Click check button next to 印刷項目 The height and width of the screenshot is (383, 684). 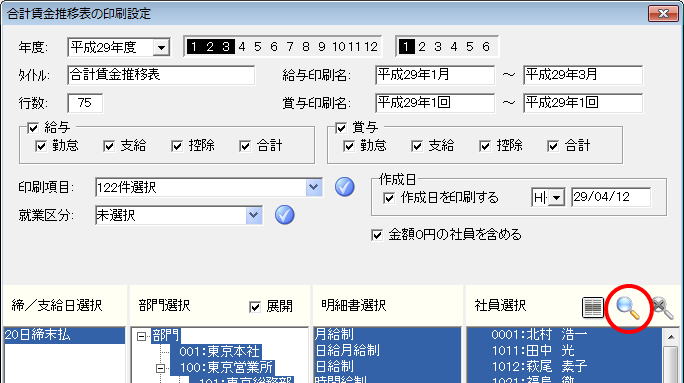(x=345, y=187)
